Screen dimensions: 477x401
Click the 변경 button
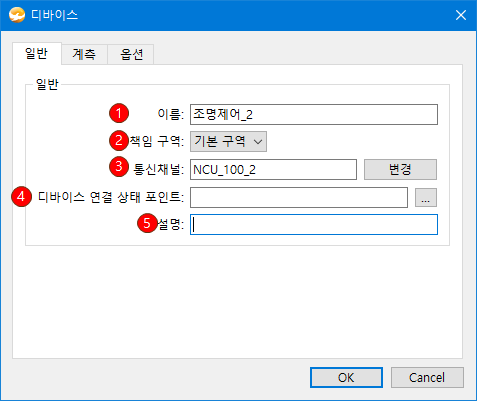[400, 169]
